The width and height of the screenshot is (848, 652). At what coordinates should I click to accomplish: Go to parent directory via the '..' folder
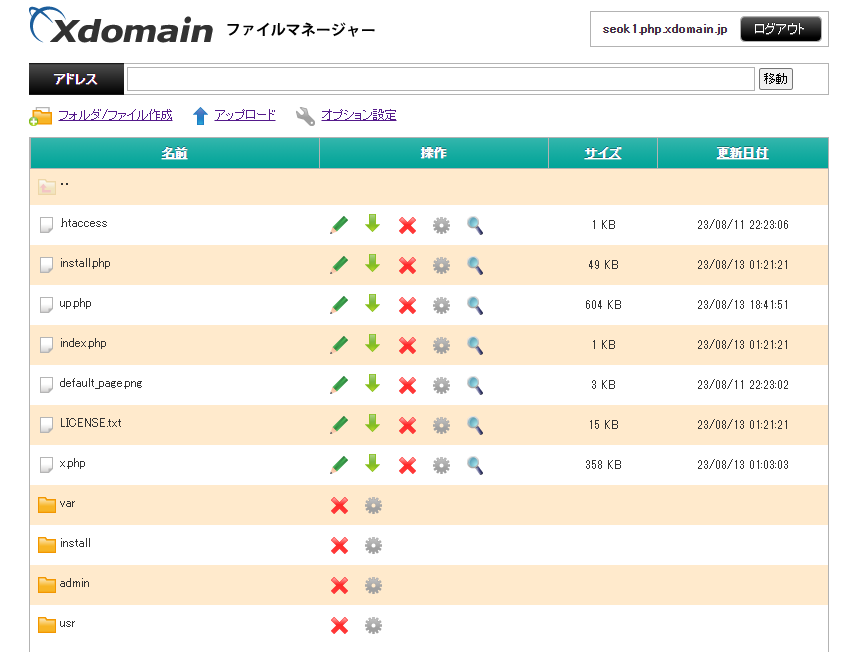(x=64, y=185)
